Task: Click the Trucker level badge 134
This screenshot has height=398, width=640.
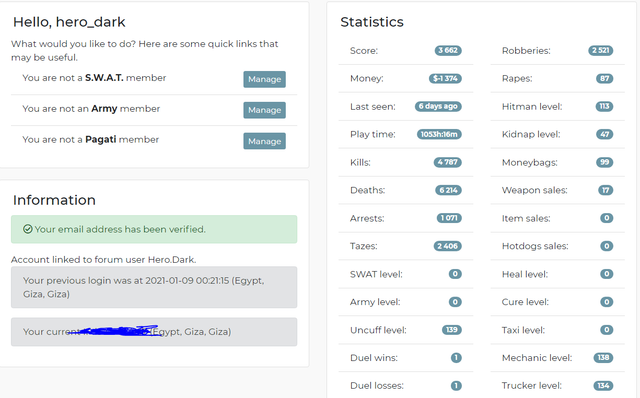Action: coord(603,386)
